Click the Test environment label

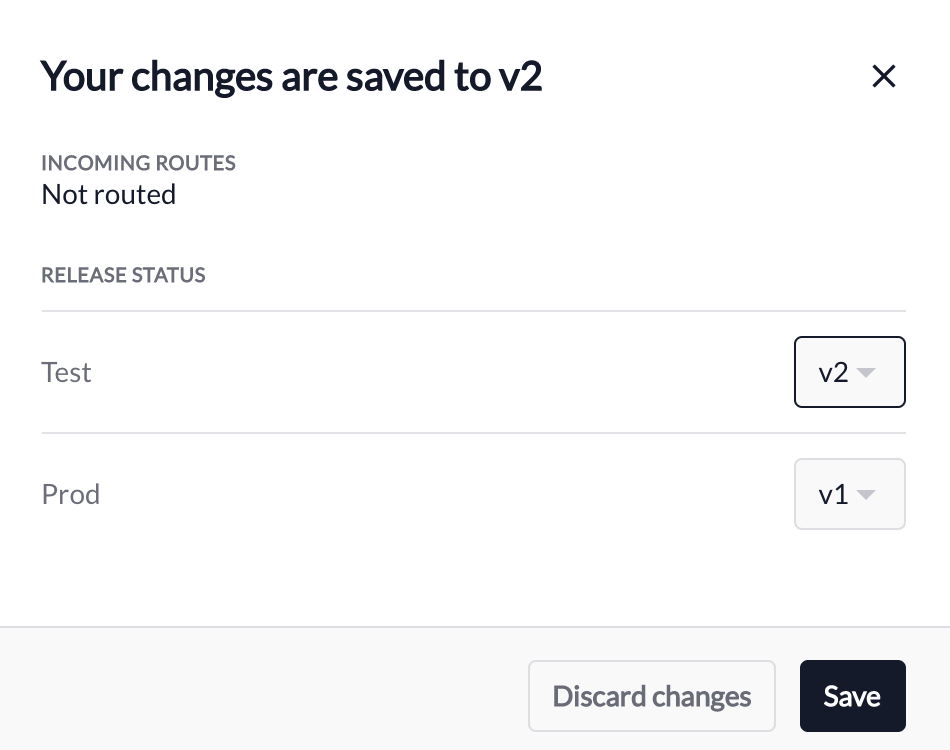[66, 372]
